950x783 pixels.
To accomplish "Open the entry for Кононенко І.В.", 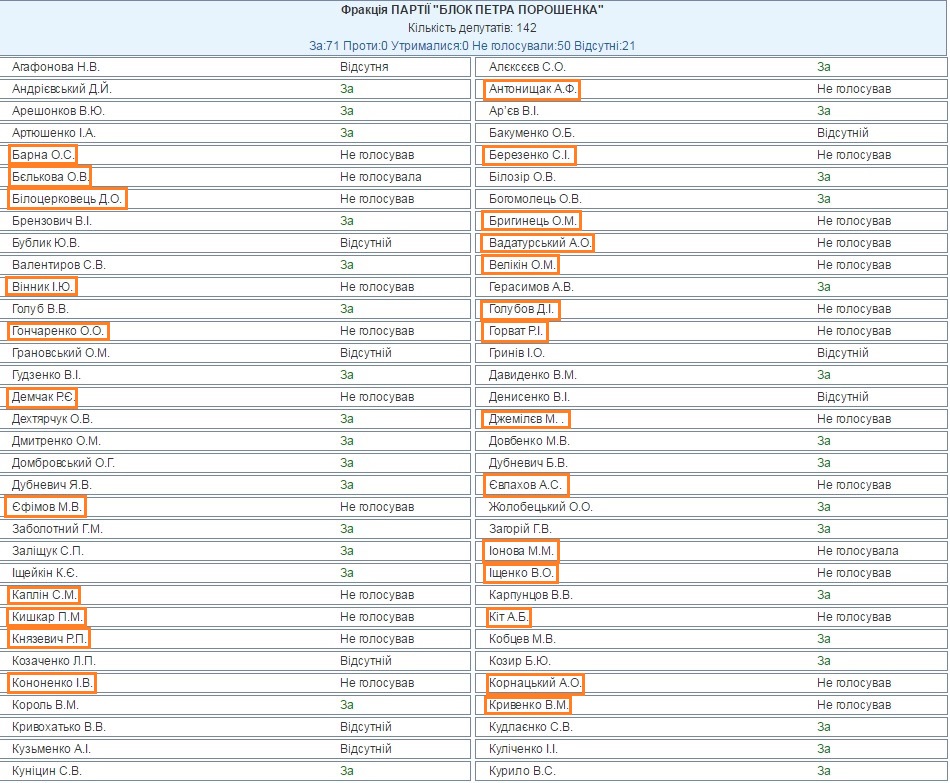I will [x=53, y=683].
